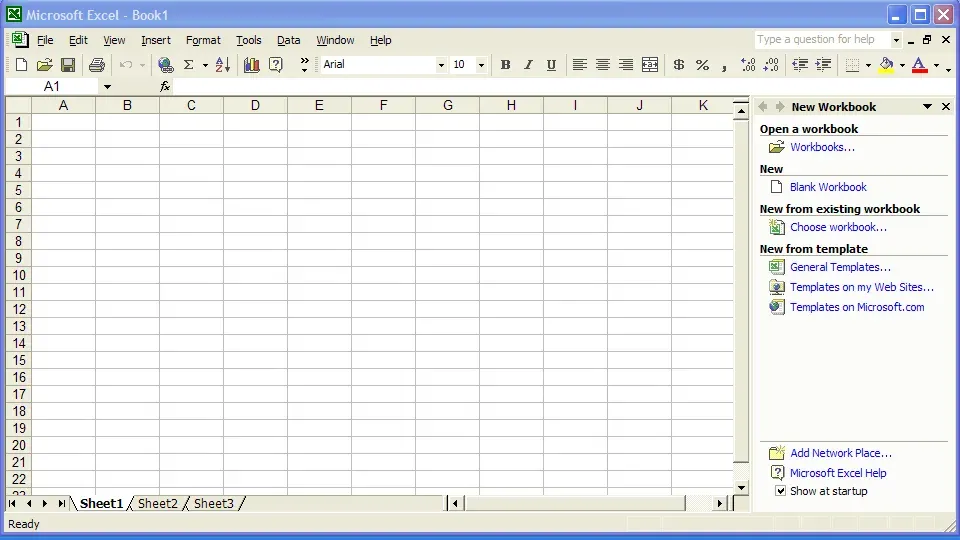Apply Percent Style formatting

click(702, 65)
